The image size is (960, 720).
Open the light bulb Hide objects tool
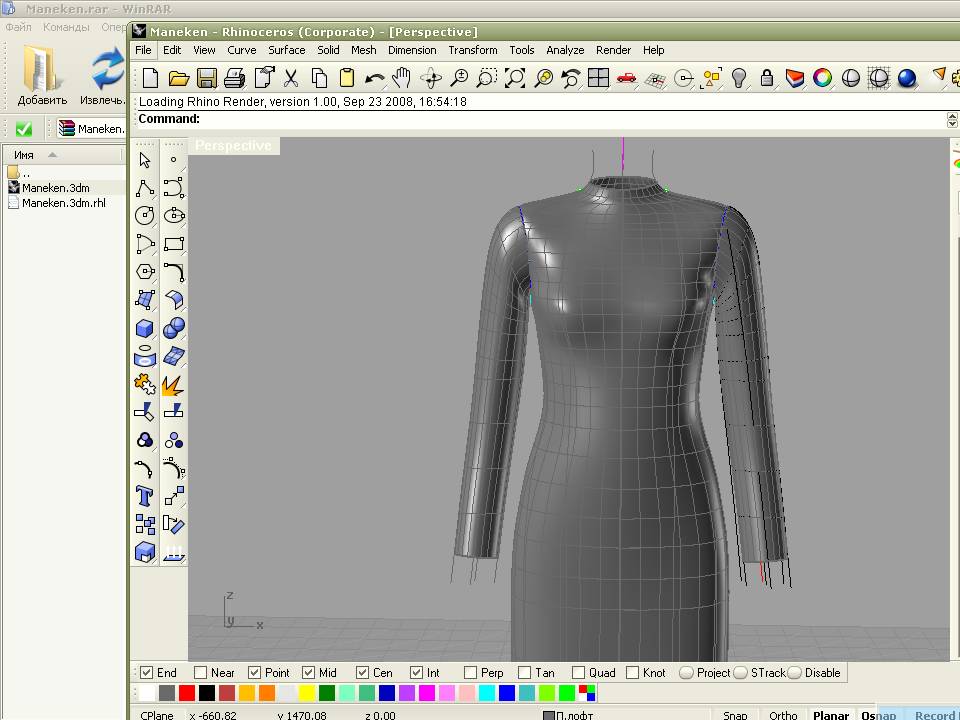pyautogui.click(x=739, y=78)
